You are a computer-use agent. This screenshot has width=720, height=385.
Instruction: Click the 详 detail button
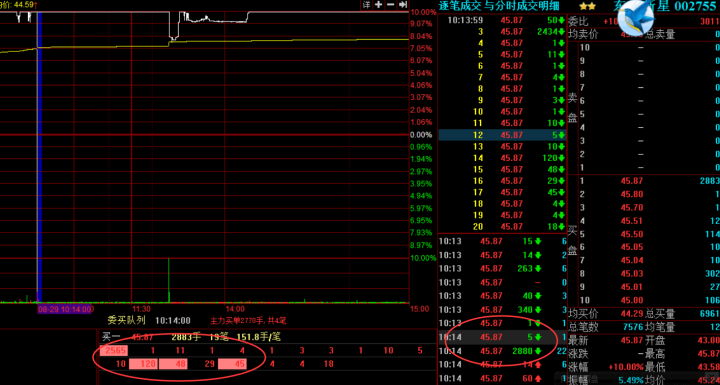pos(366,5)
